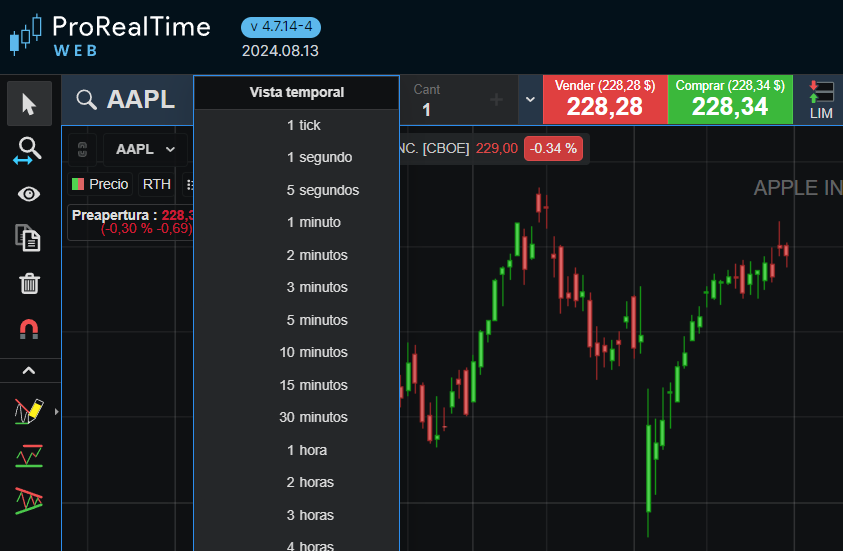843x551 pixels.
Task: Click the Vista temporal menu header
Action: [x=297, y=92]
